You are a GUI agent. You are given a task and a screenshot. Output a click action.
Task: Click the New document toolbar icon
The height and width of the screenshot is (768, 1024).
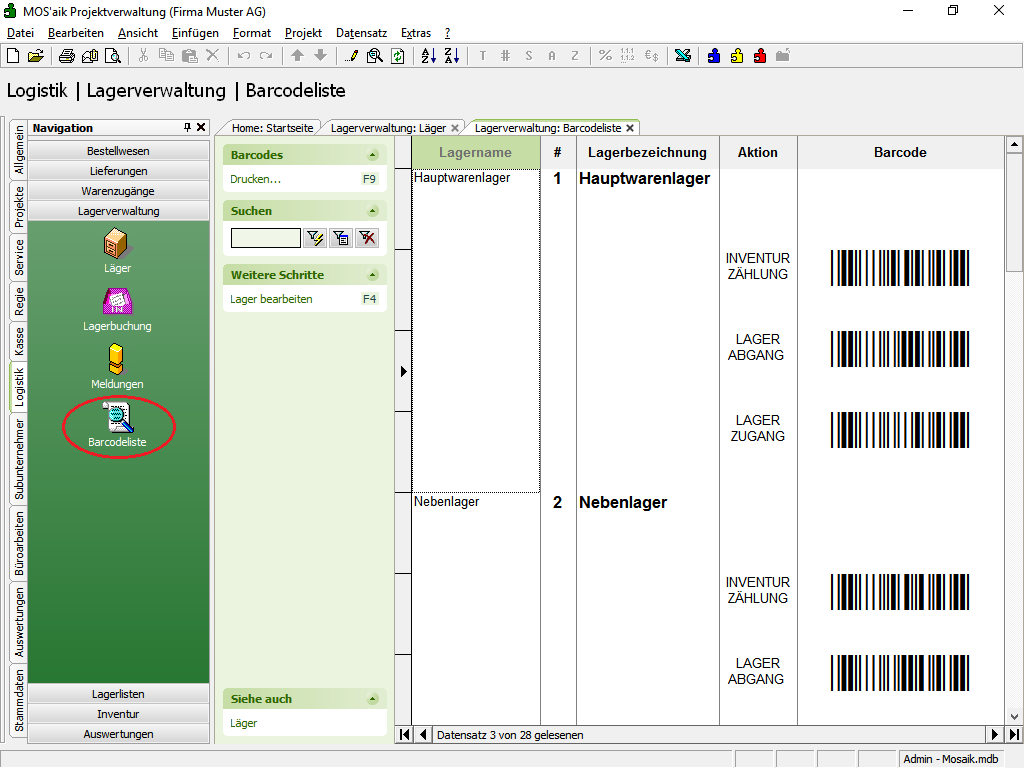click(x=13, y=56)
